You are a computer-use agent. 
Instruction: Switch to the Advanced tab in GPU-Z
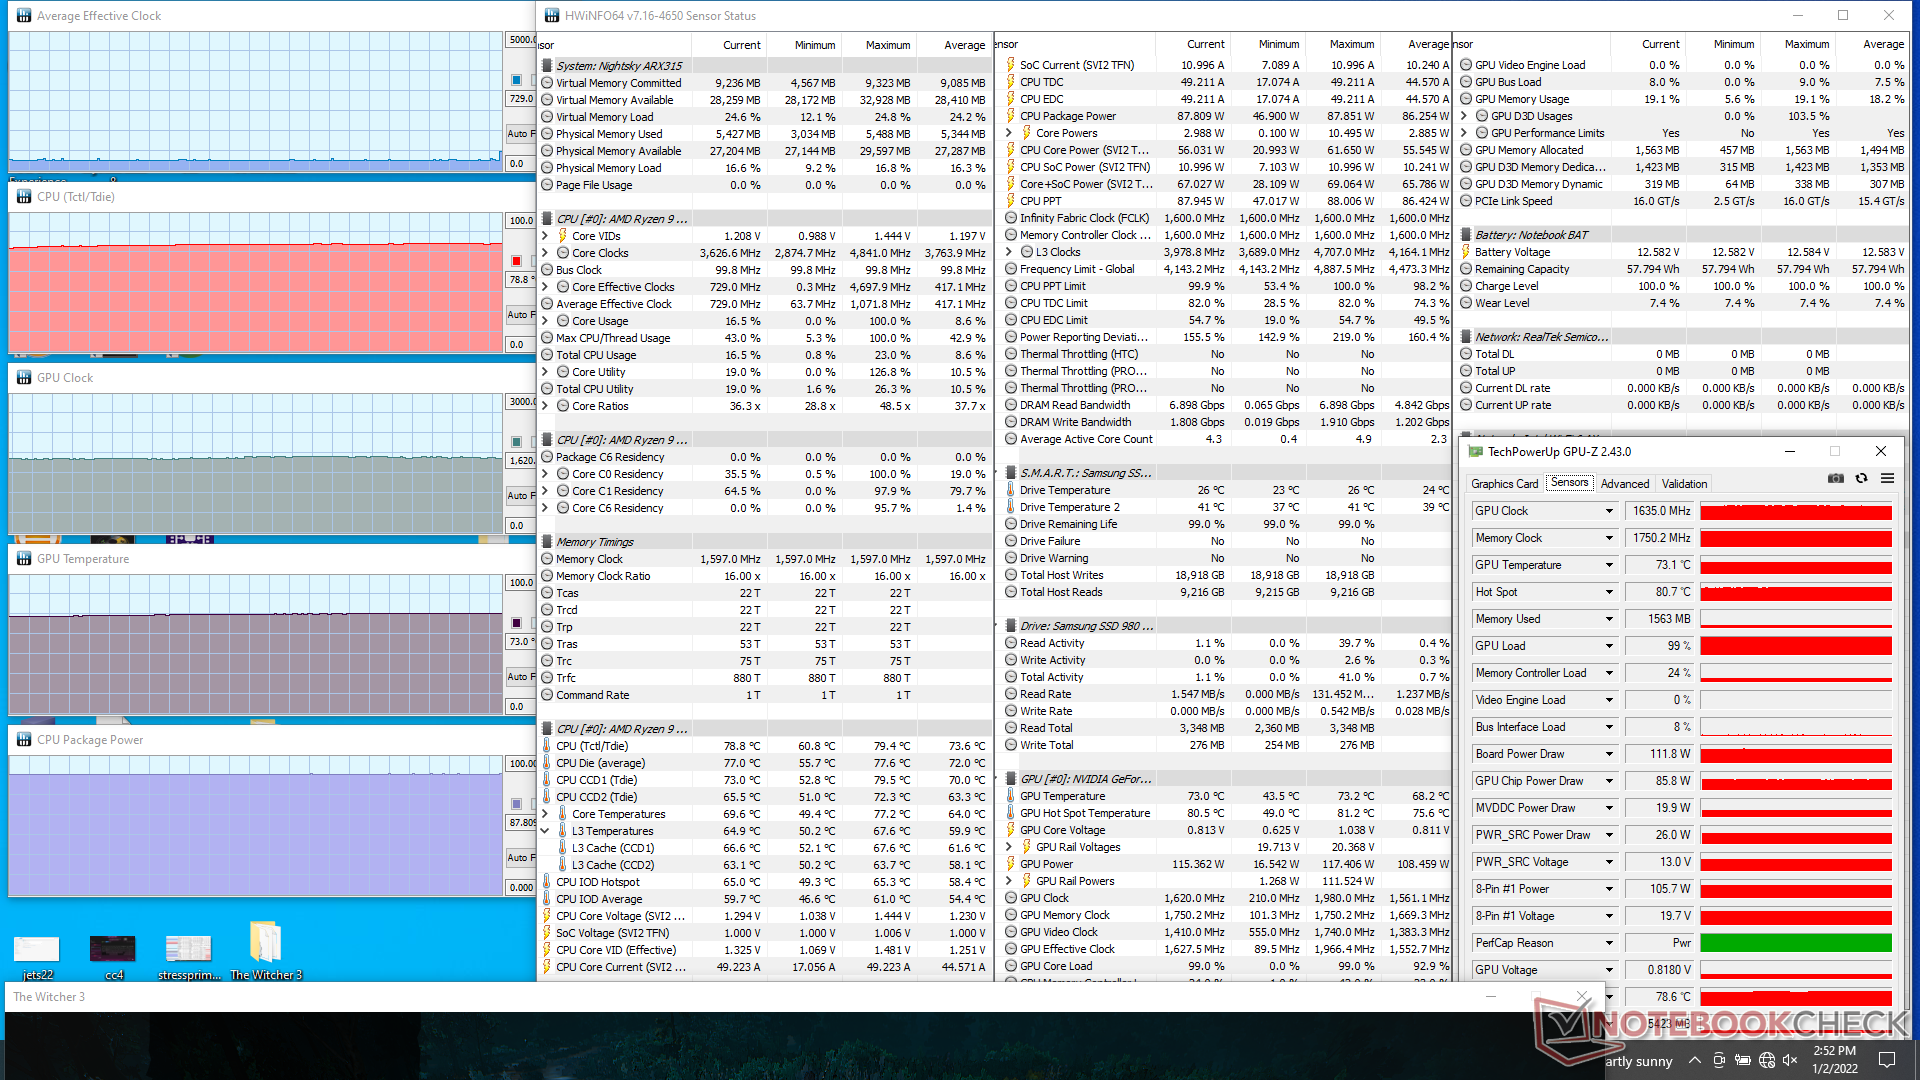click(1624, 484)
